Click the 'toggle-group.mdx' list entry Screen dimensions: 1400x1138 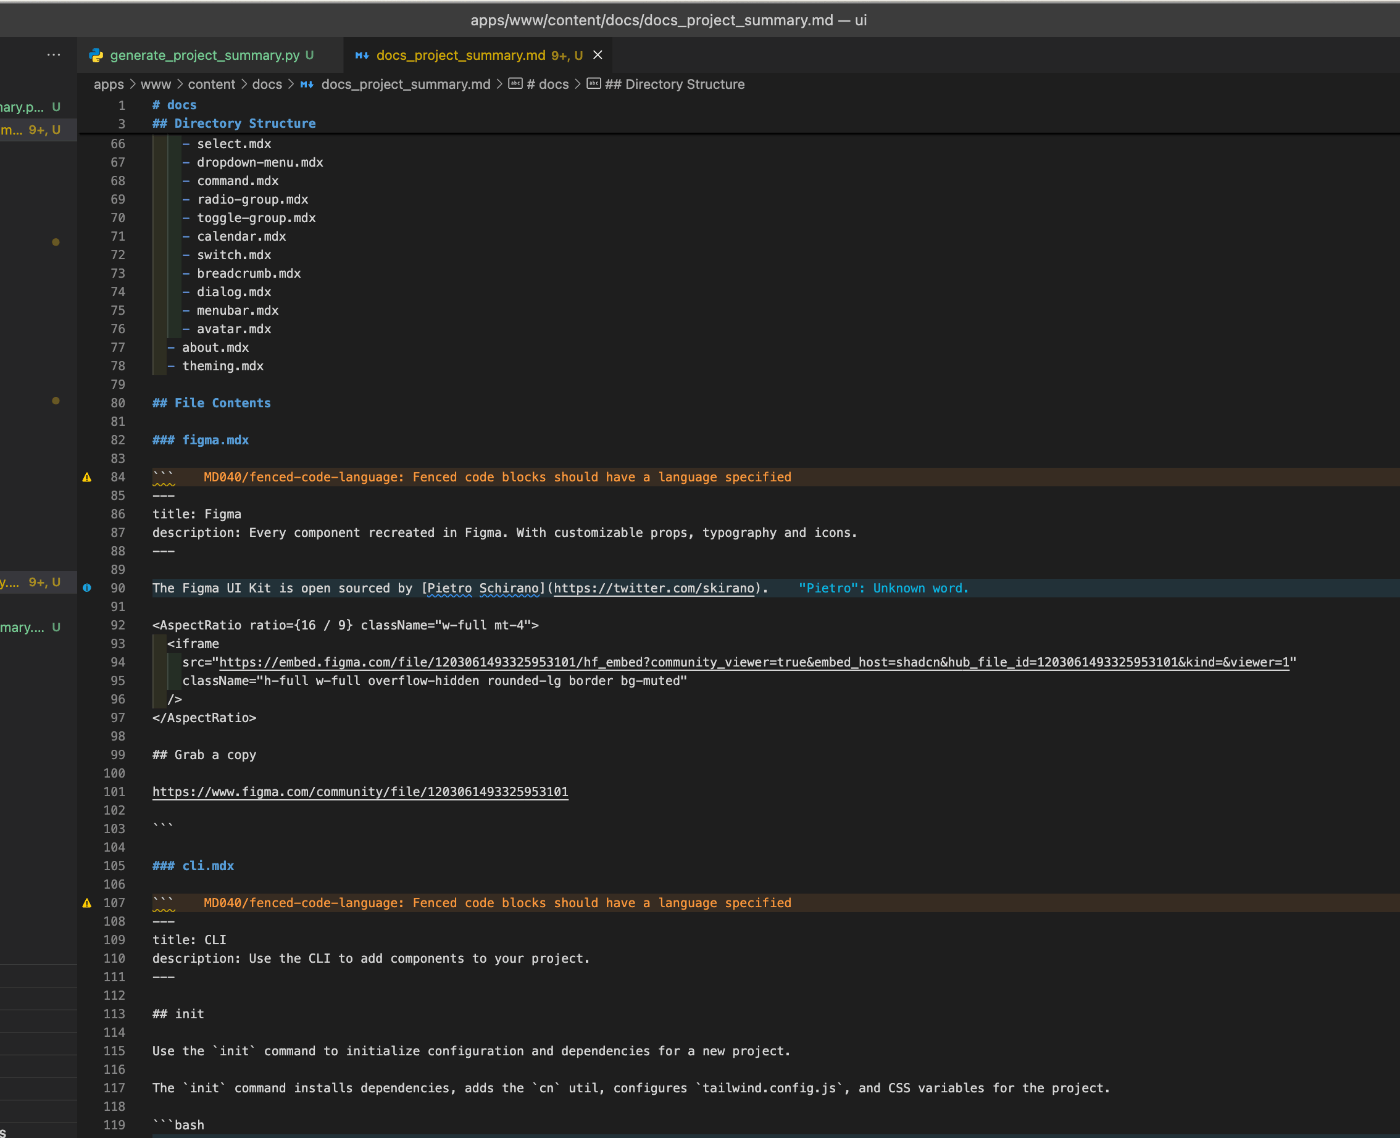click(256, 218)
